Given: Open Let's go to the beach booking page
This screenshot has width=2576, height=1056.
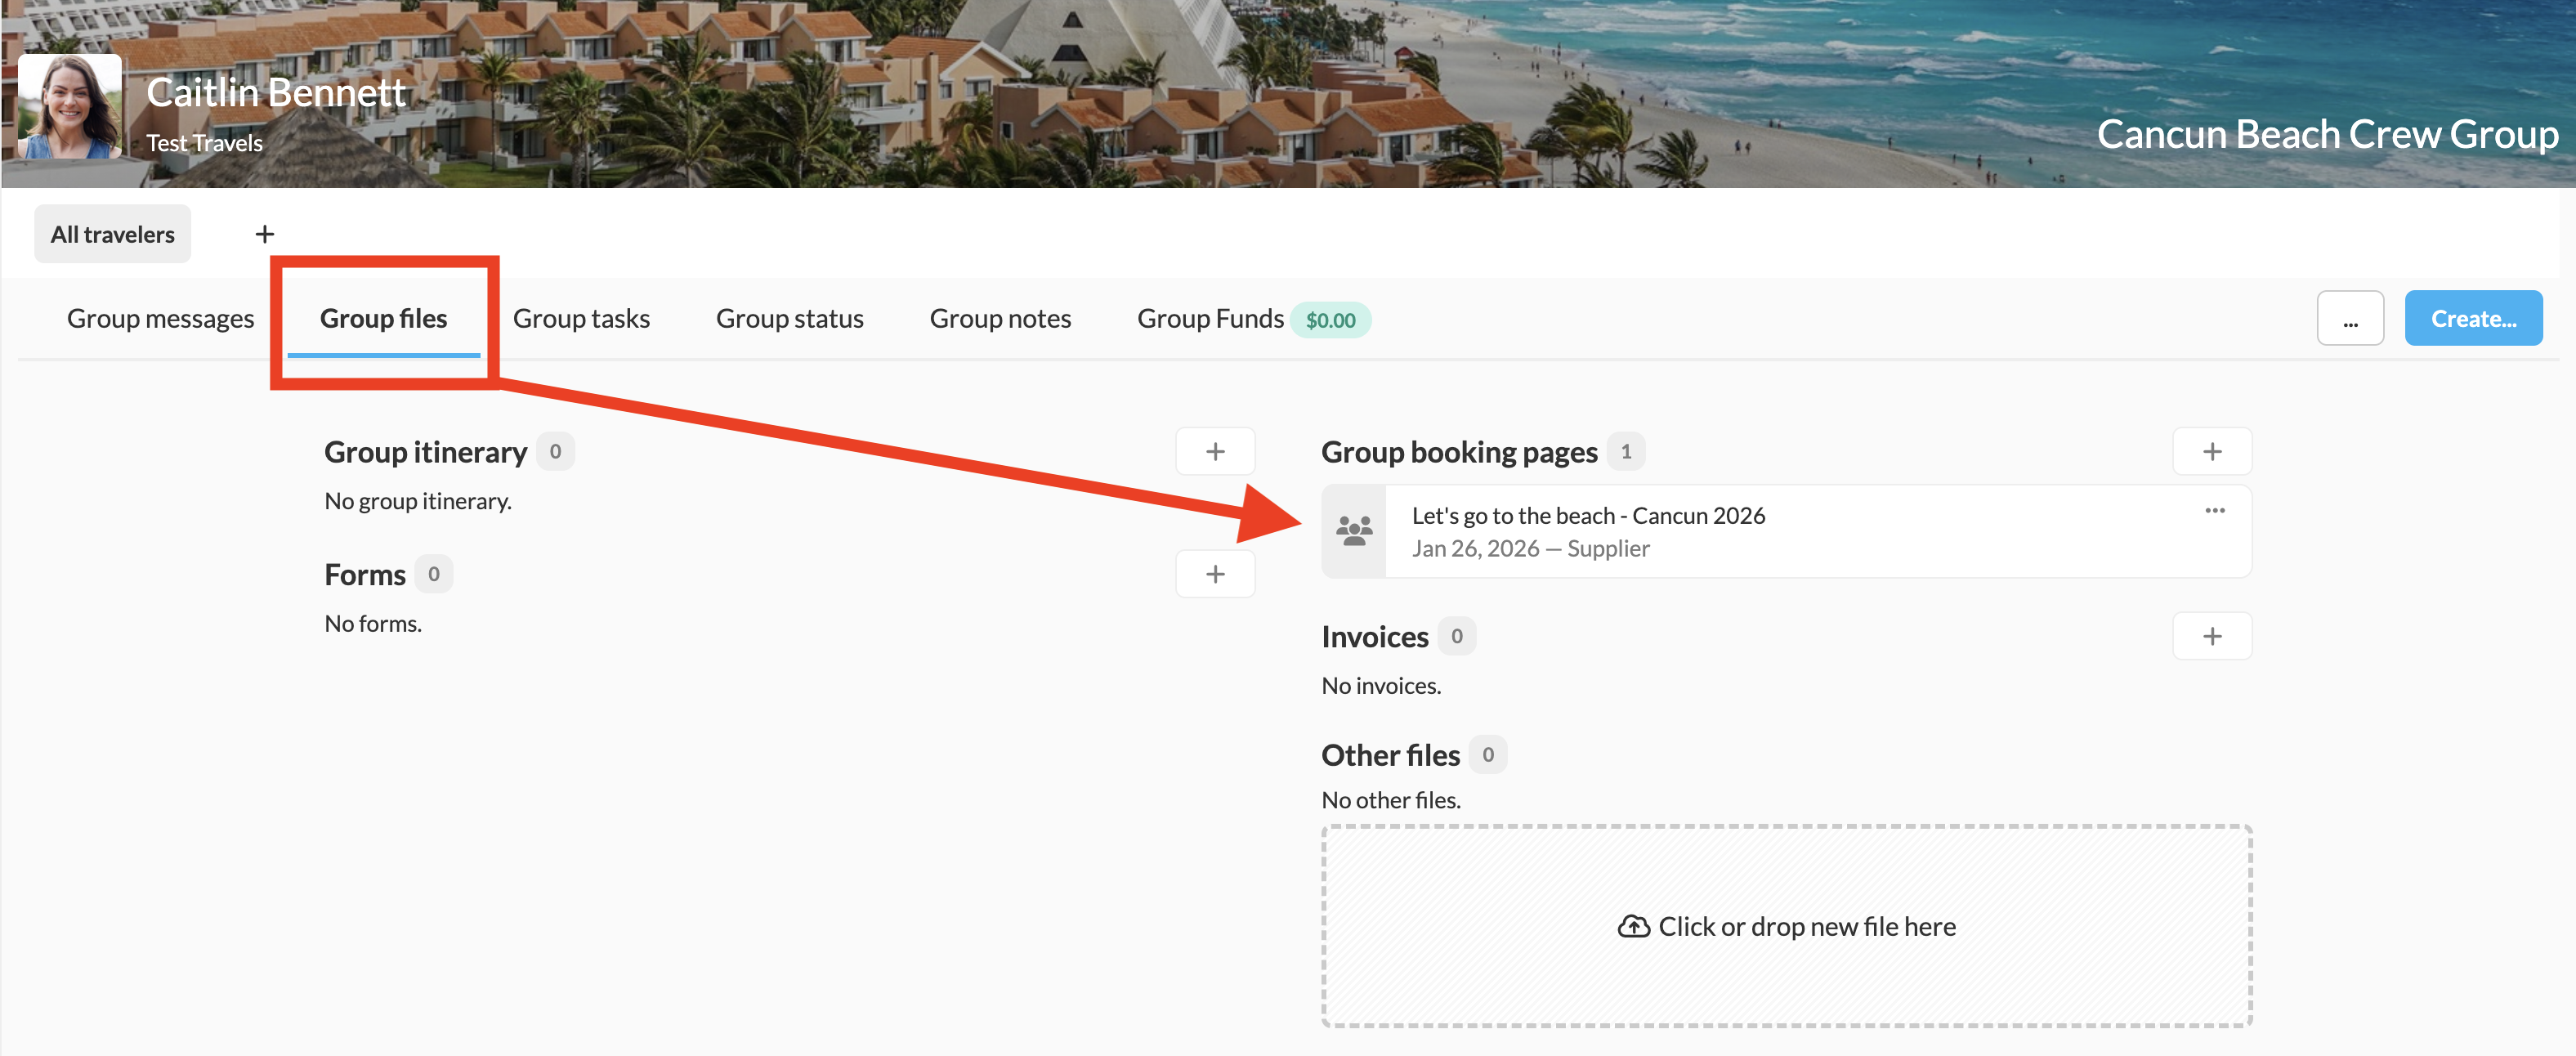Looking at the screenshot, I should tap(1587, 516).
